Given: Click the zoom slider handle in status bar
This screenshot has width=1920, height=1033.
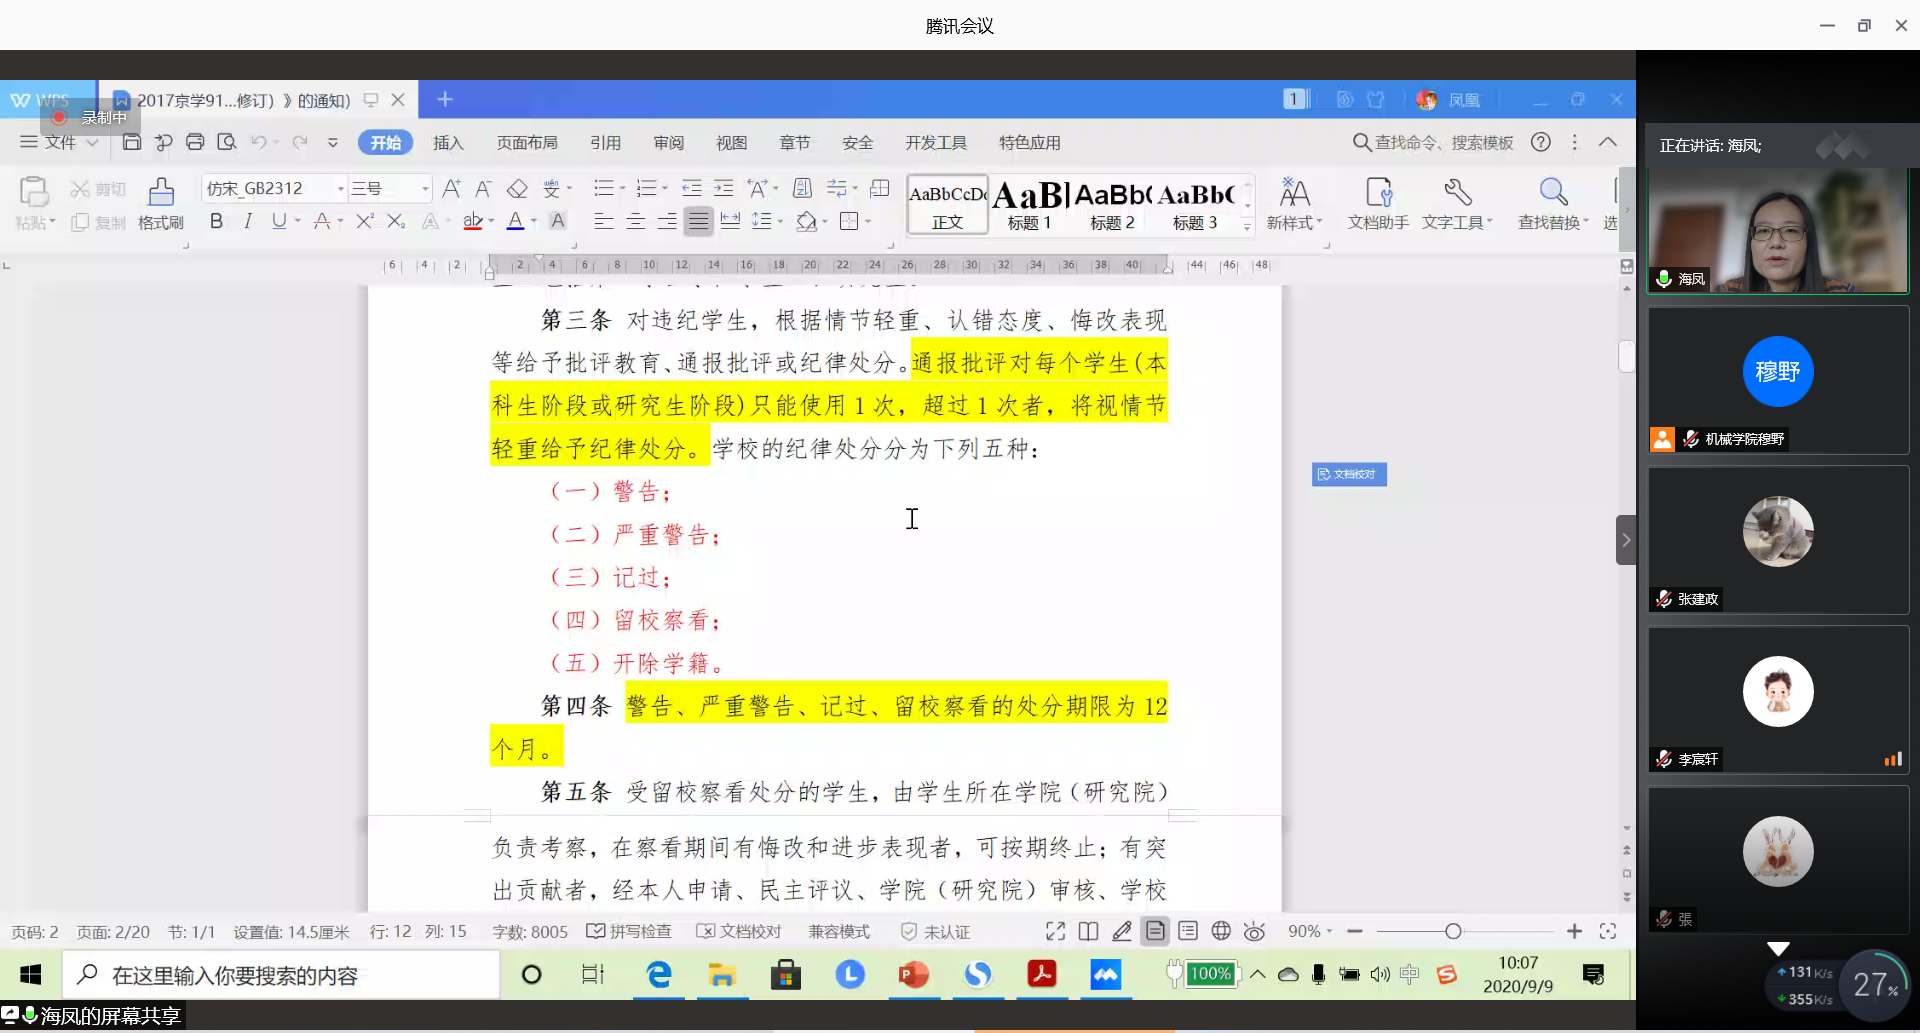Looking at the screenshot, I should (x=1453, y=931).
